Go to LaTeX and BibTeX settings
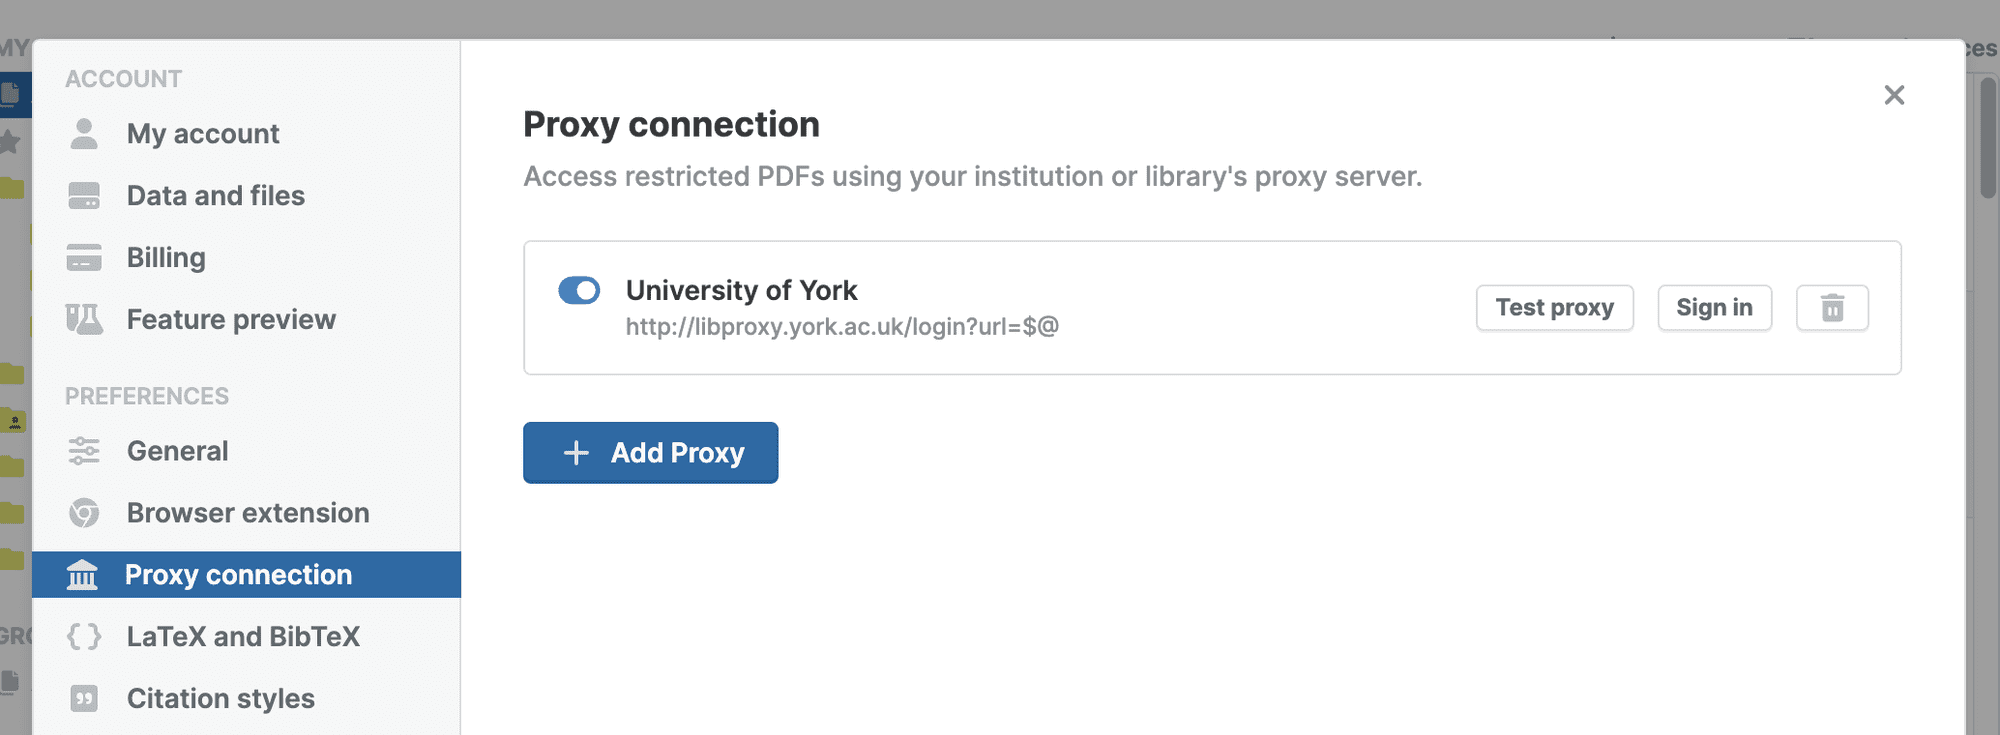 243,637
